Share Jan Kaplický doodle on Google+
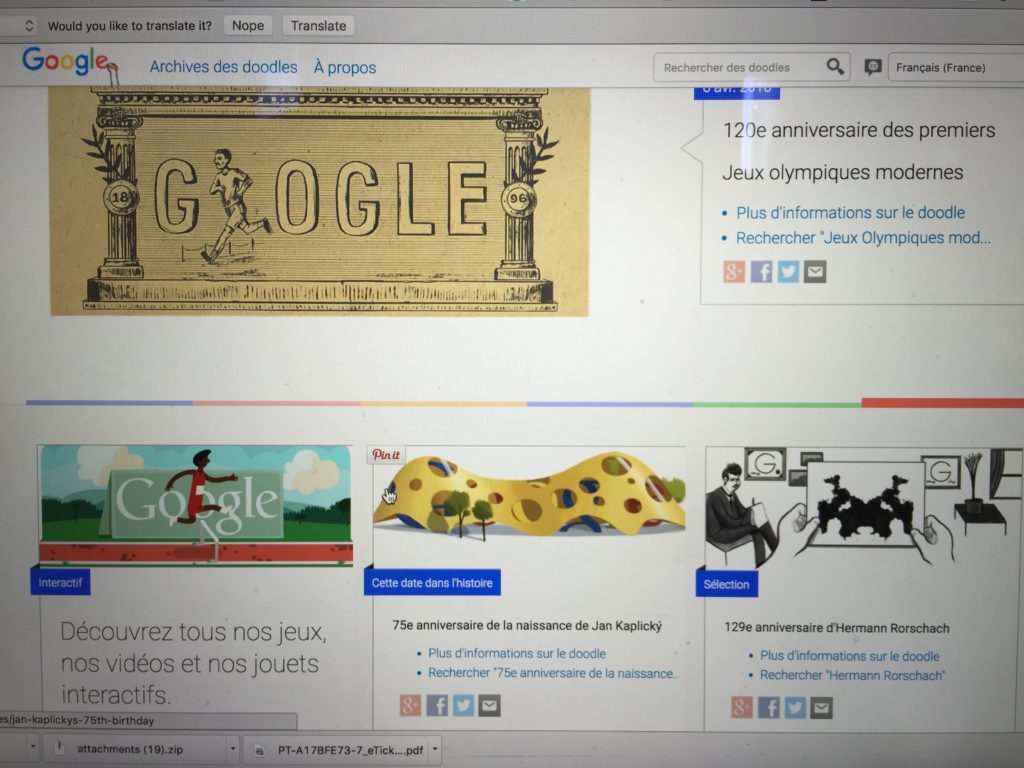This screenshot has height=768, width=1024. [410, 705]
